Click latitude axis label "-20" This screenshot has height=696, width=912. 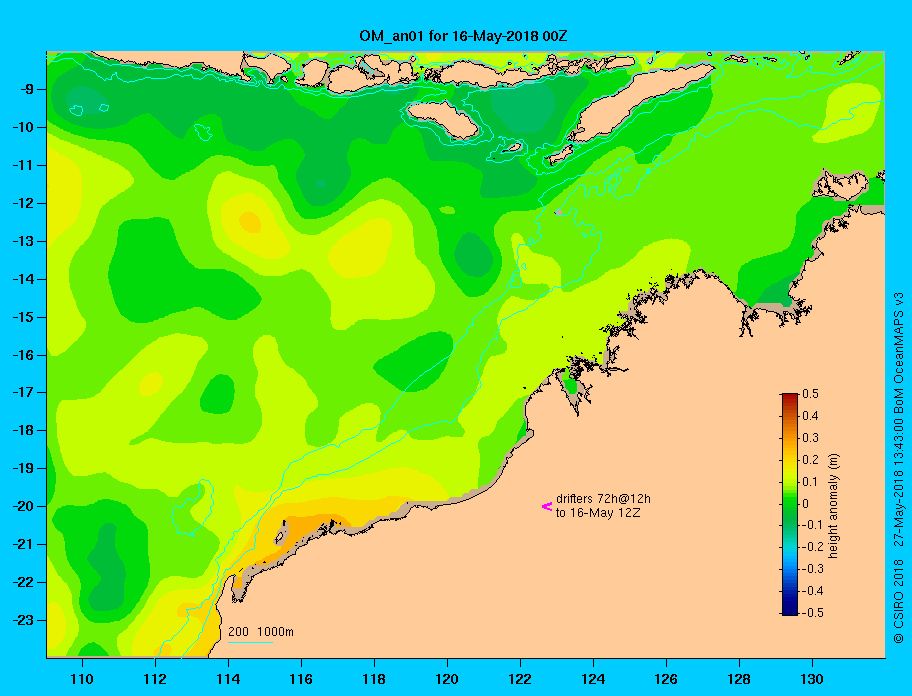(24, 506)
